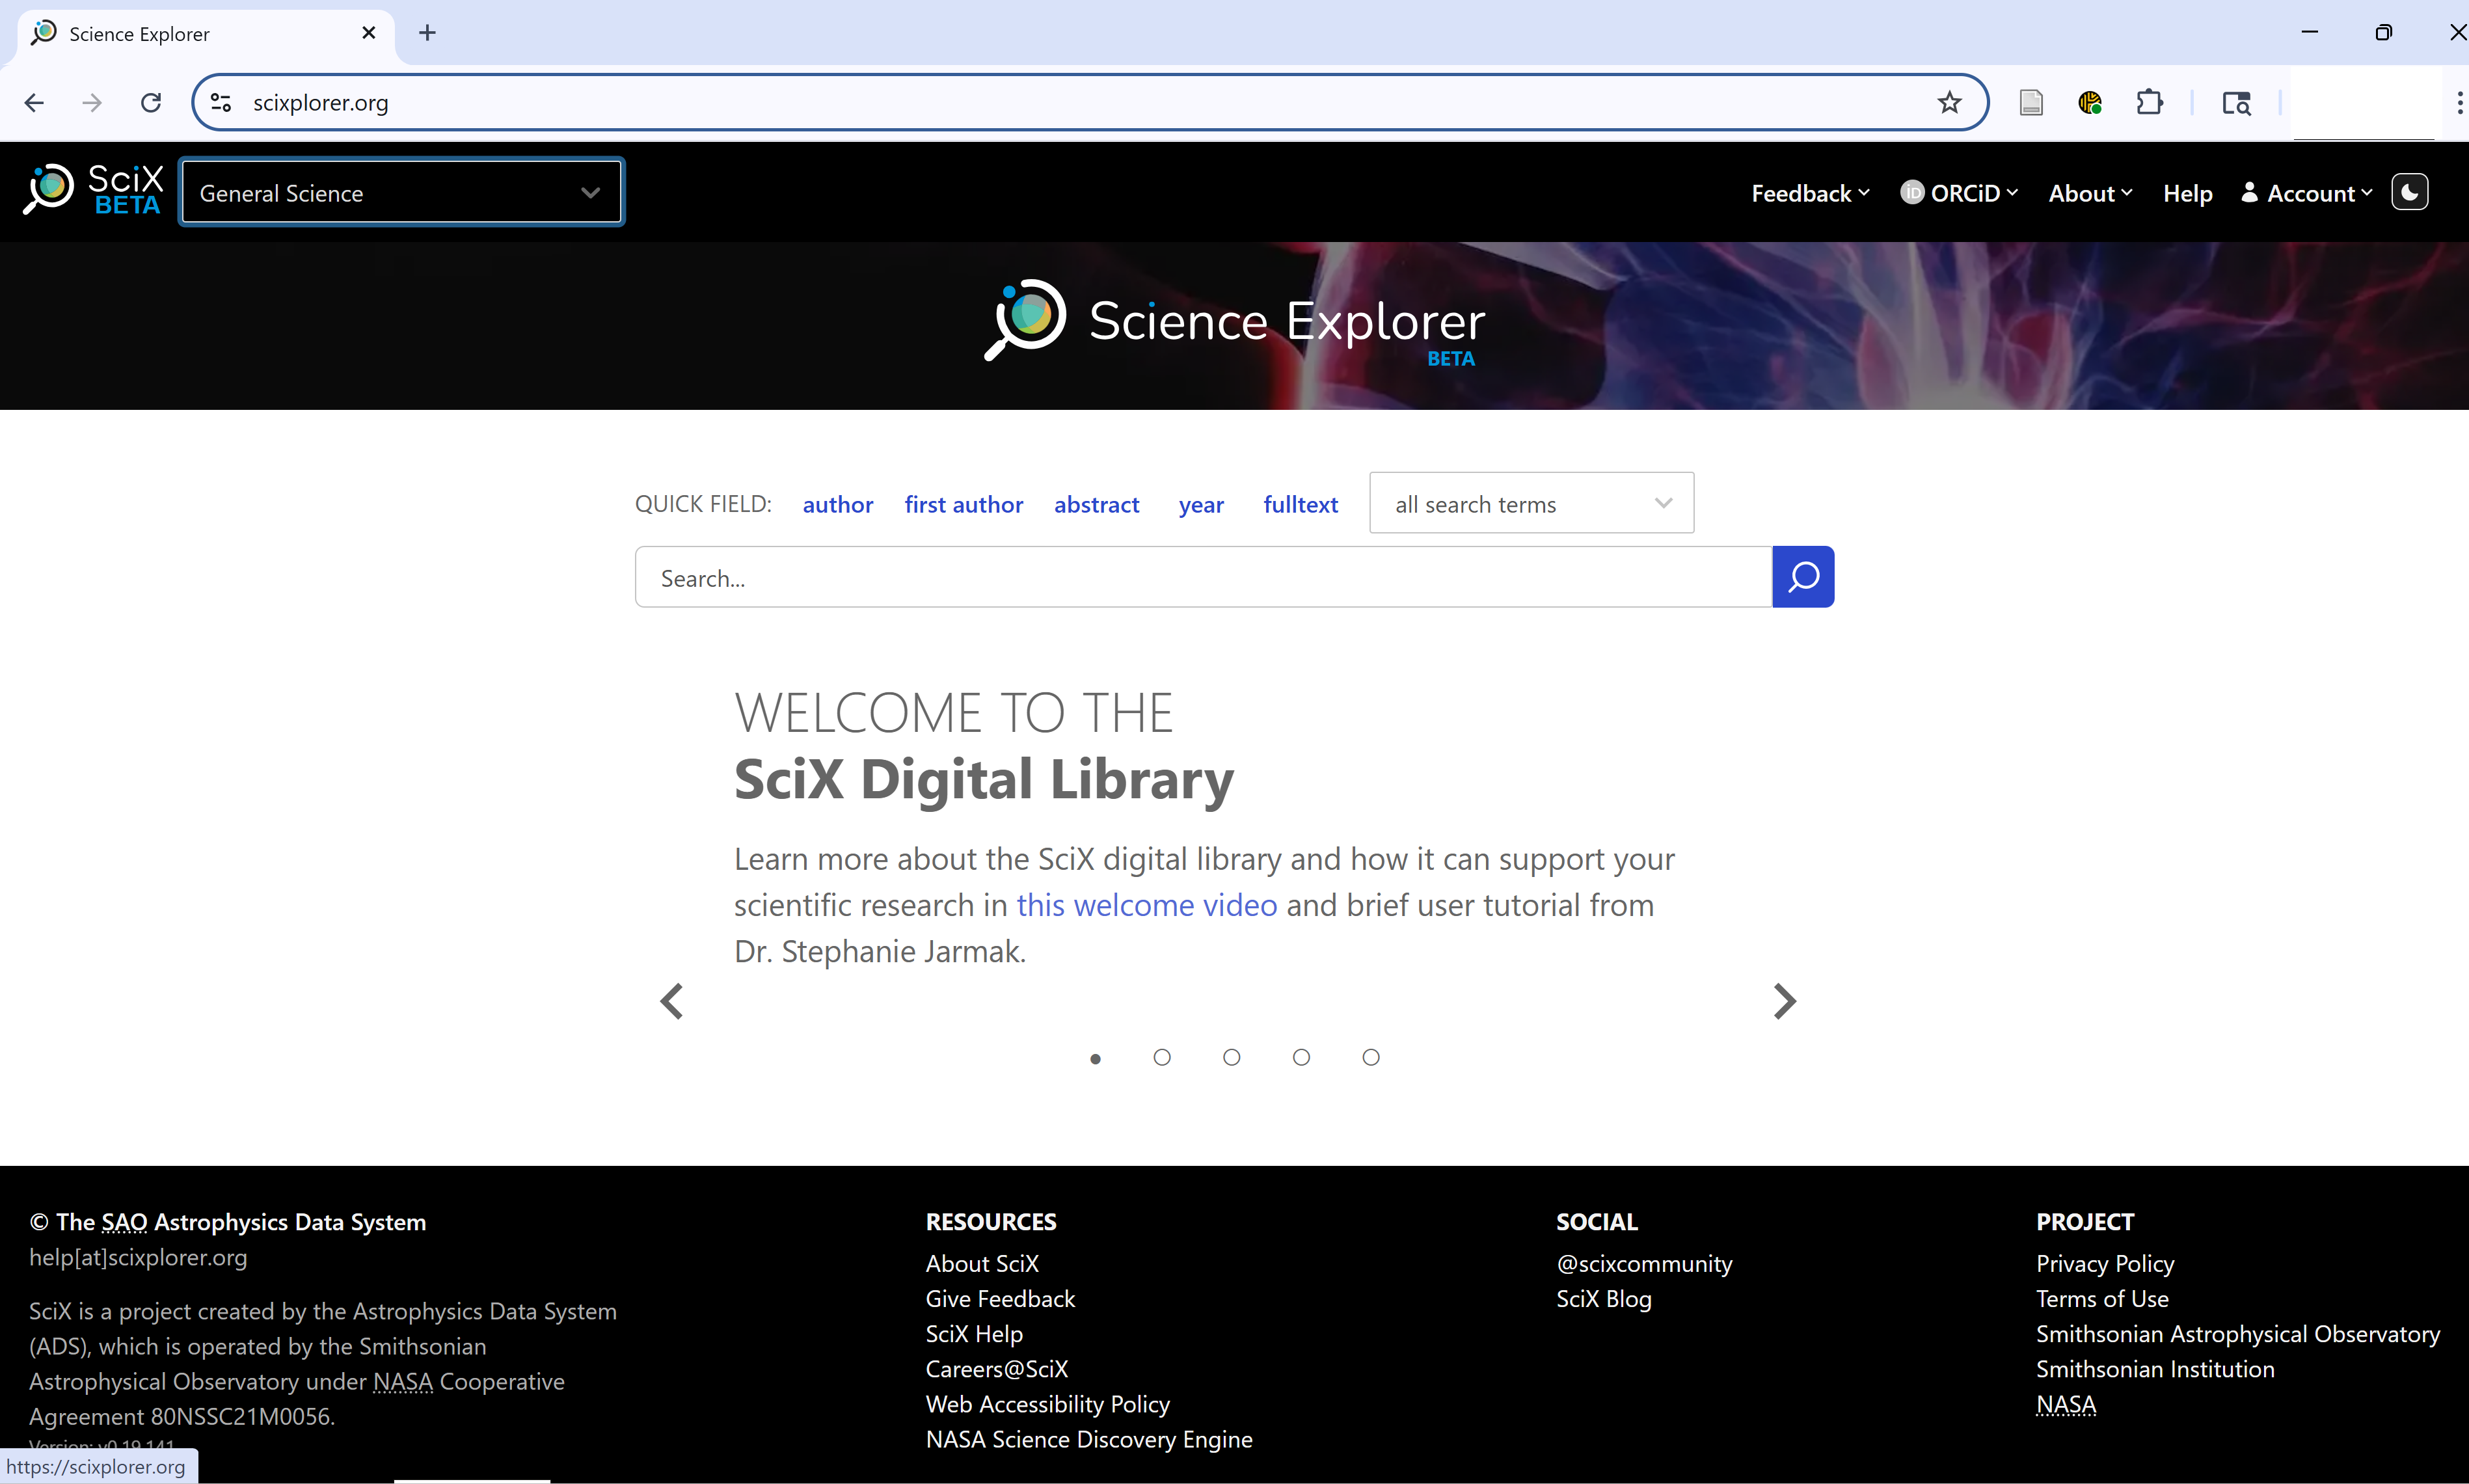
Task: Reload the scixplorer.org page
Action: 151,103
